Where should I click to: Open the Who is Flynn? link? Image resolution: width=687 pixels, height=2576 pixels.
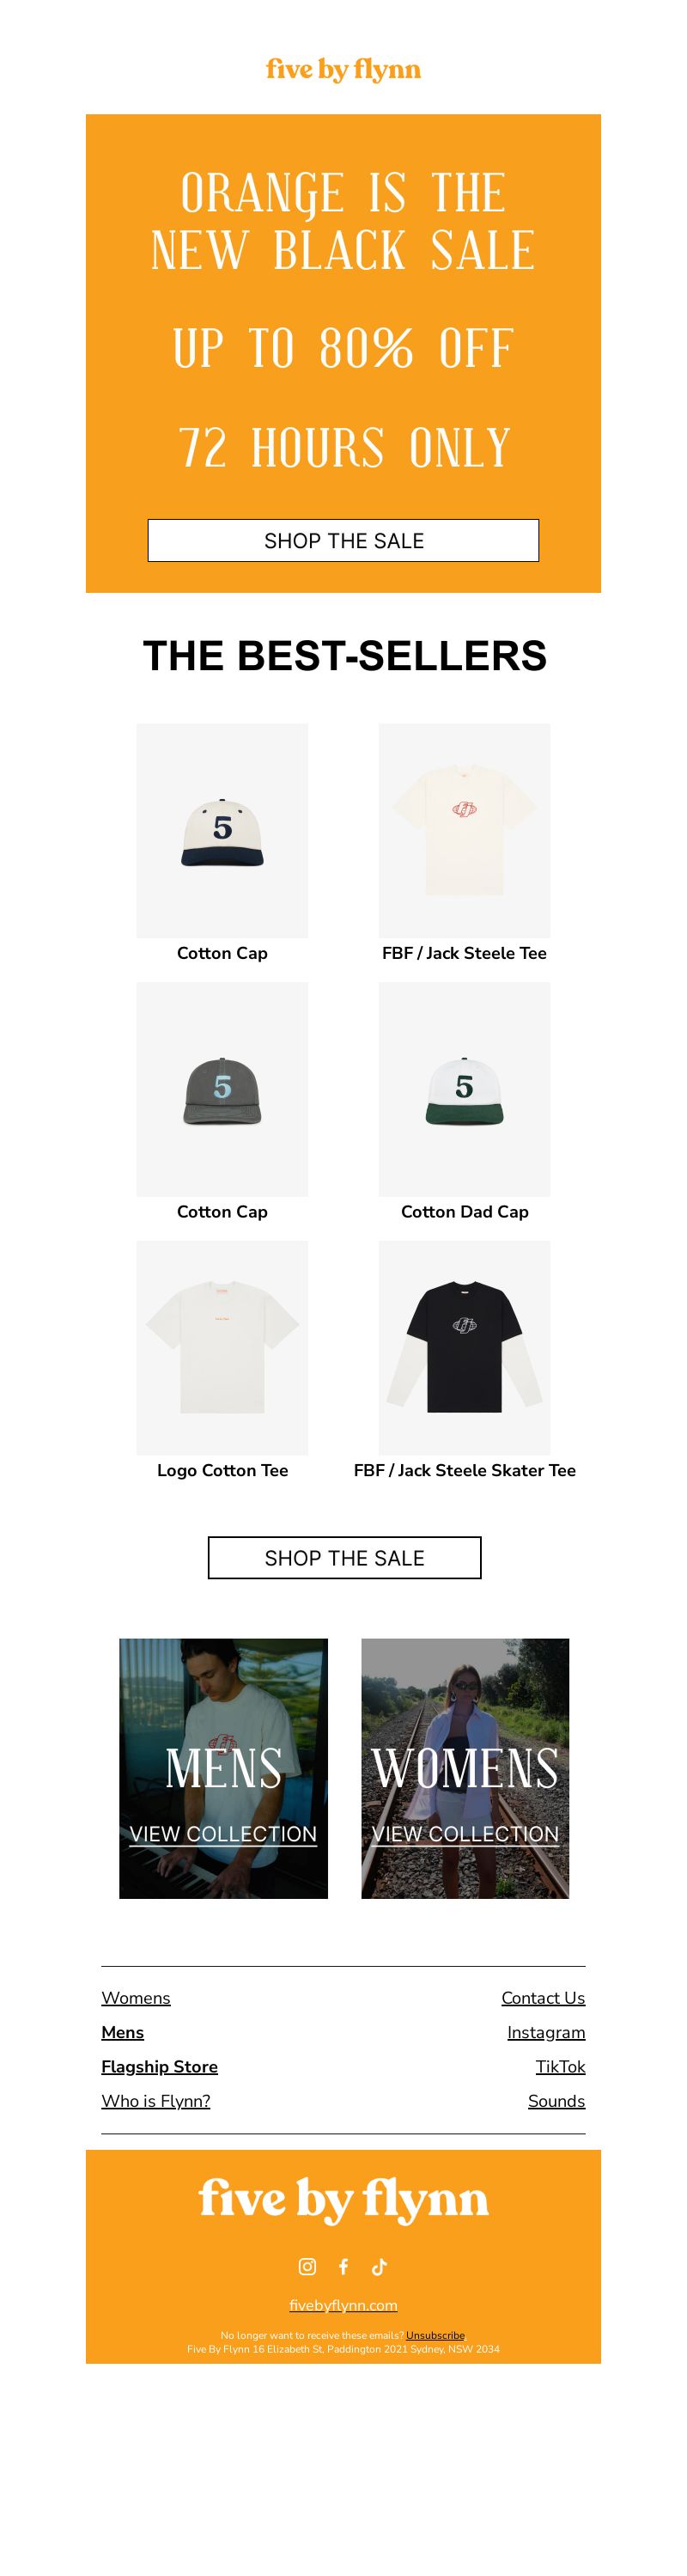[156, 2100]
